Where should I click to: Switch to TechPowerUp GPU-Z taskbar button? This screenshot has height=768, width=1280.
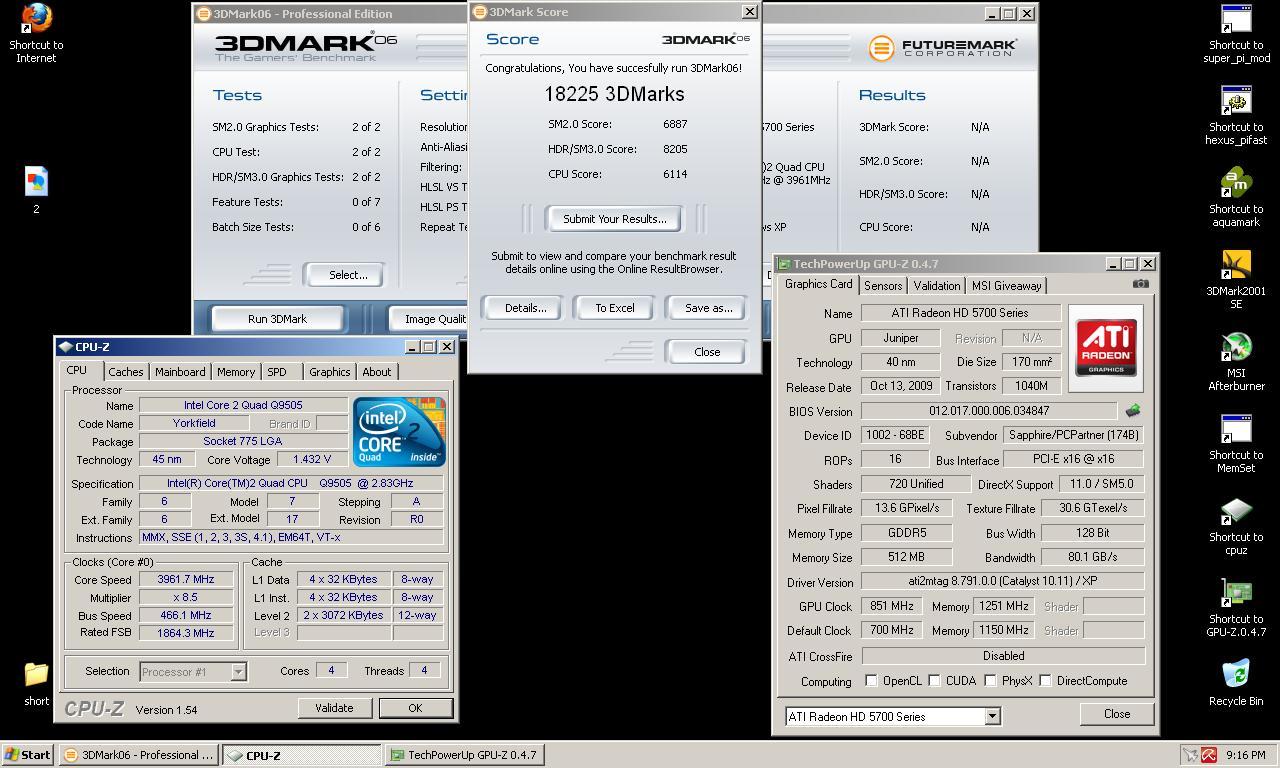[x=465, y=755]
